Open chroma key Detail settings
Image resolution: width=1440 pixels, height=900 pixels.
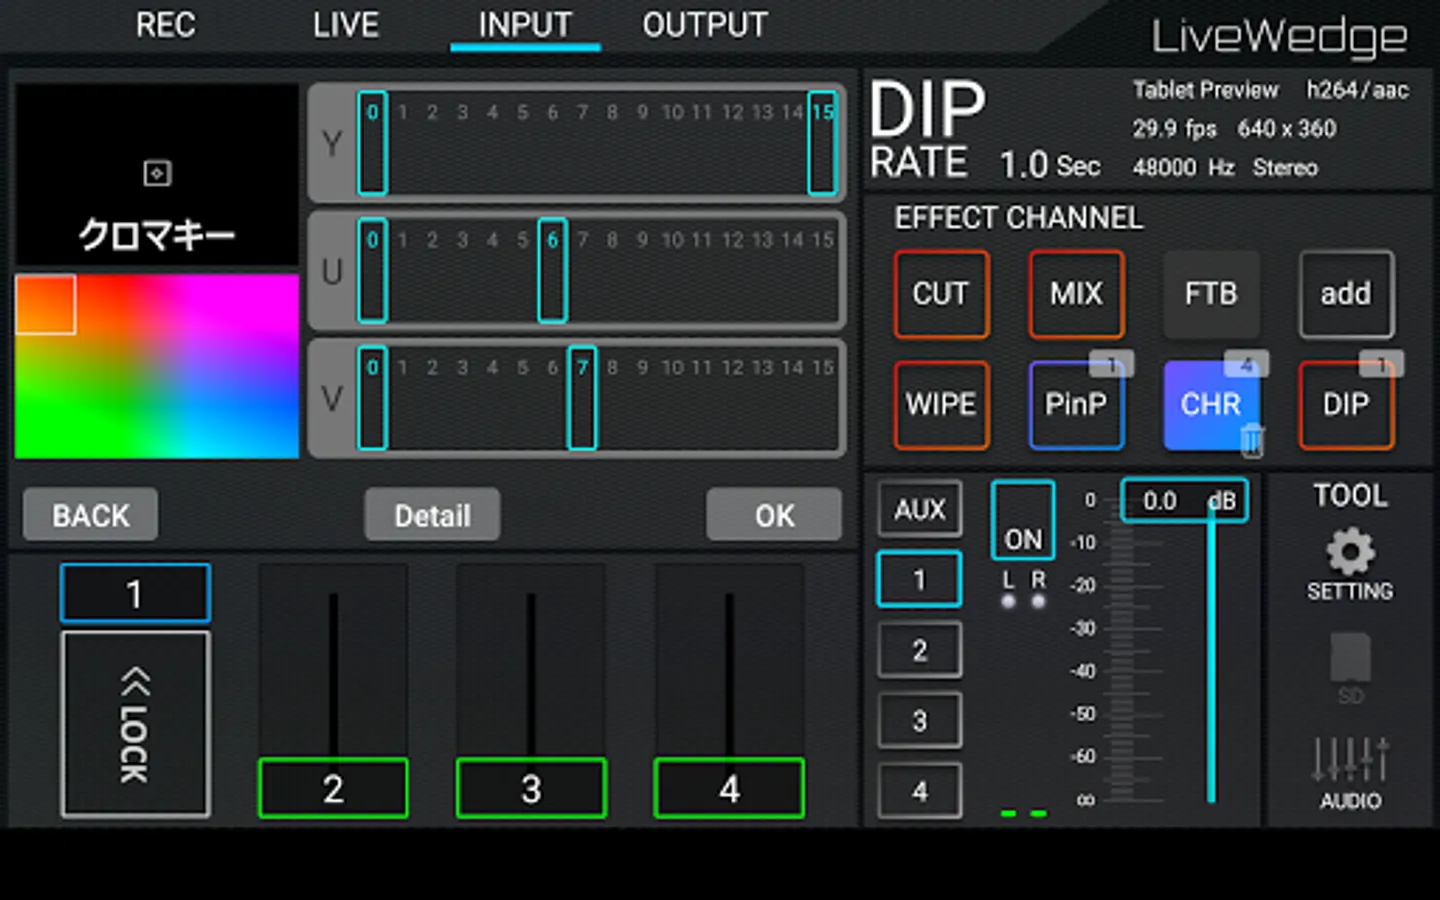coord(432,515)
